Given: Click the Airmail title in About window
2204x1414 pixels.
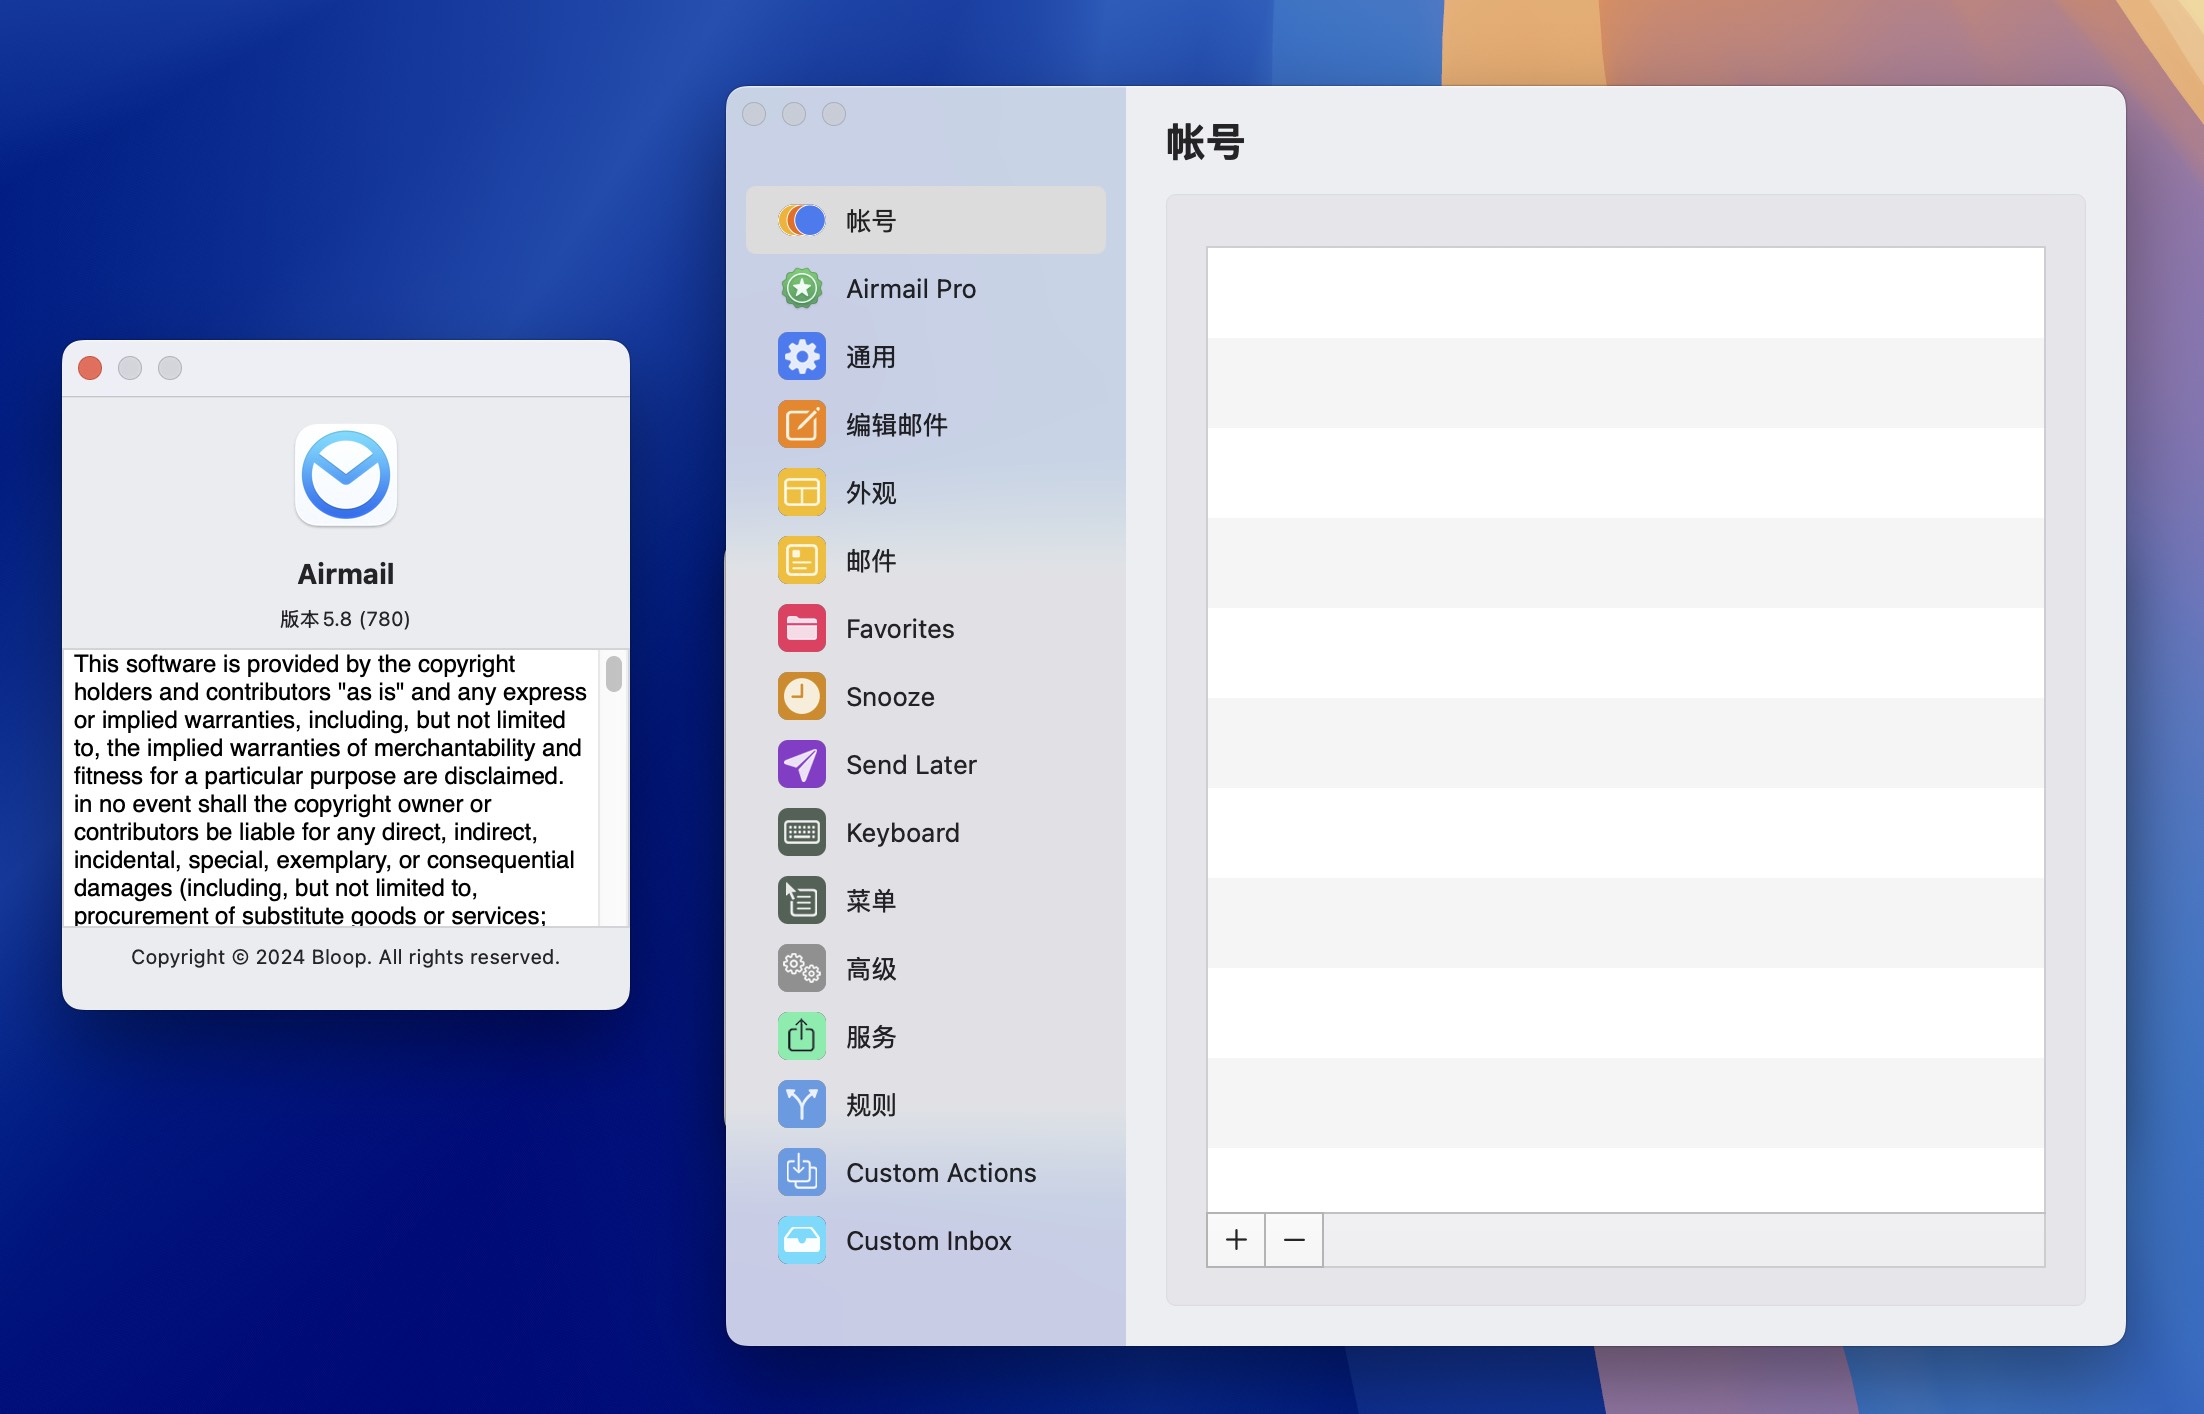Looking at the screenshot, I should (346, 574).
